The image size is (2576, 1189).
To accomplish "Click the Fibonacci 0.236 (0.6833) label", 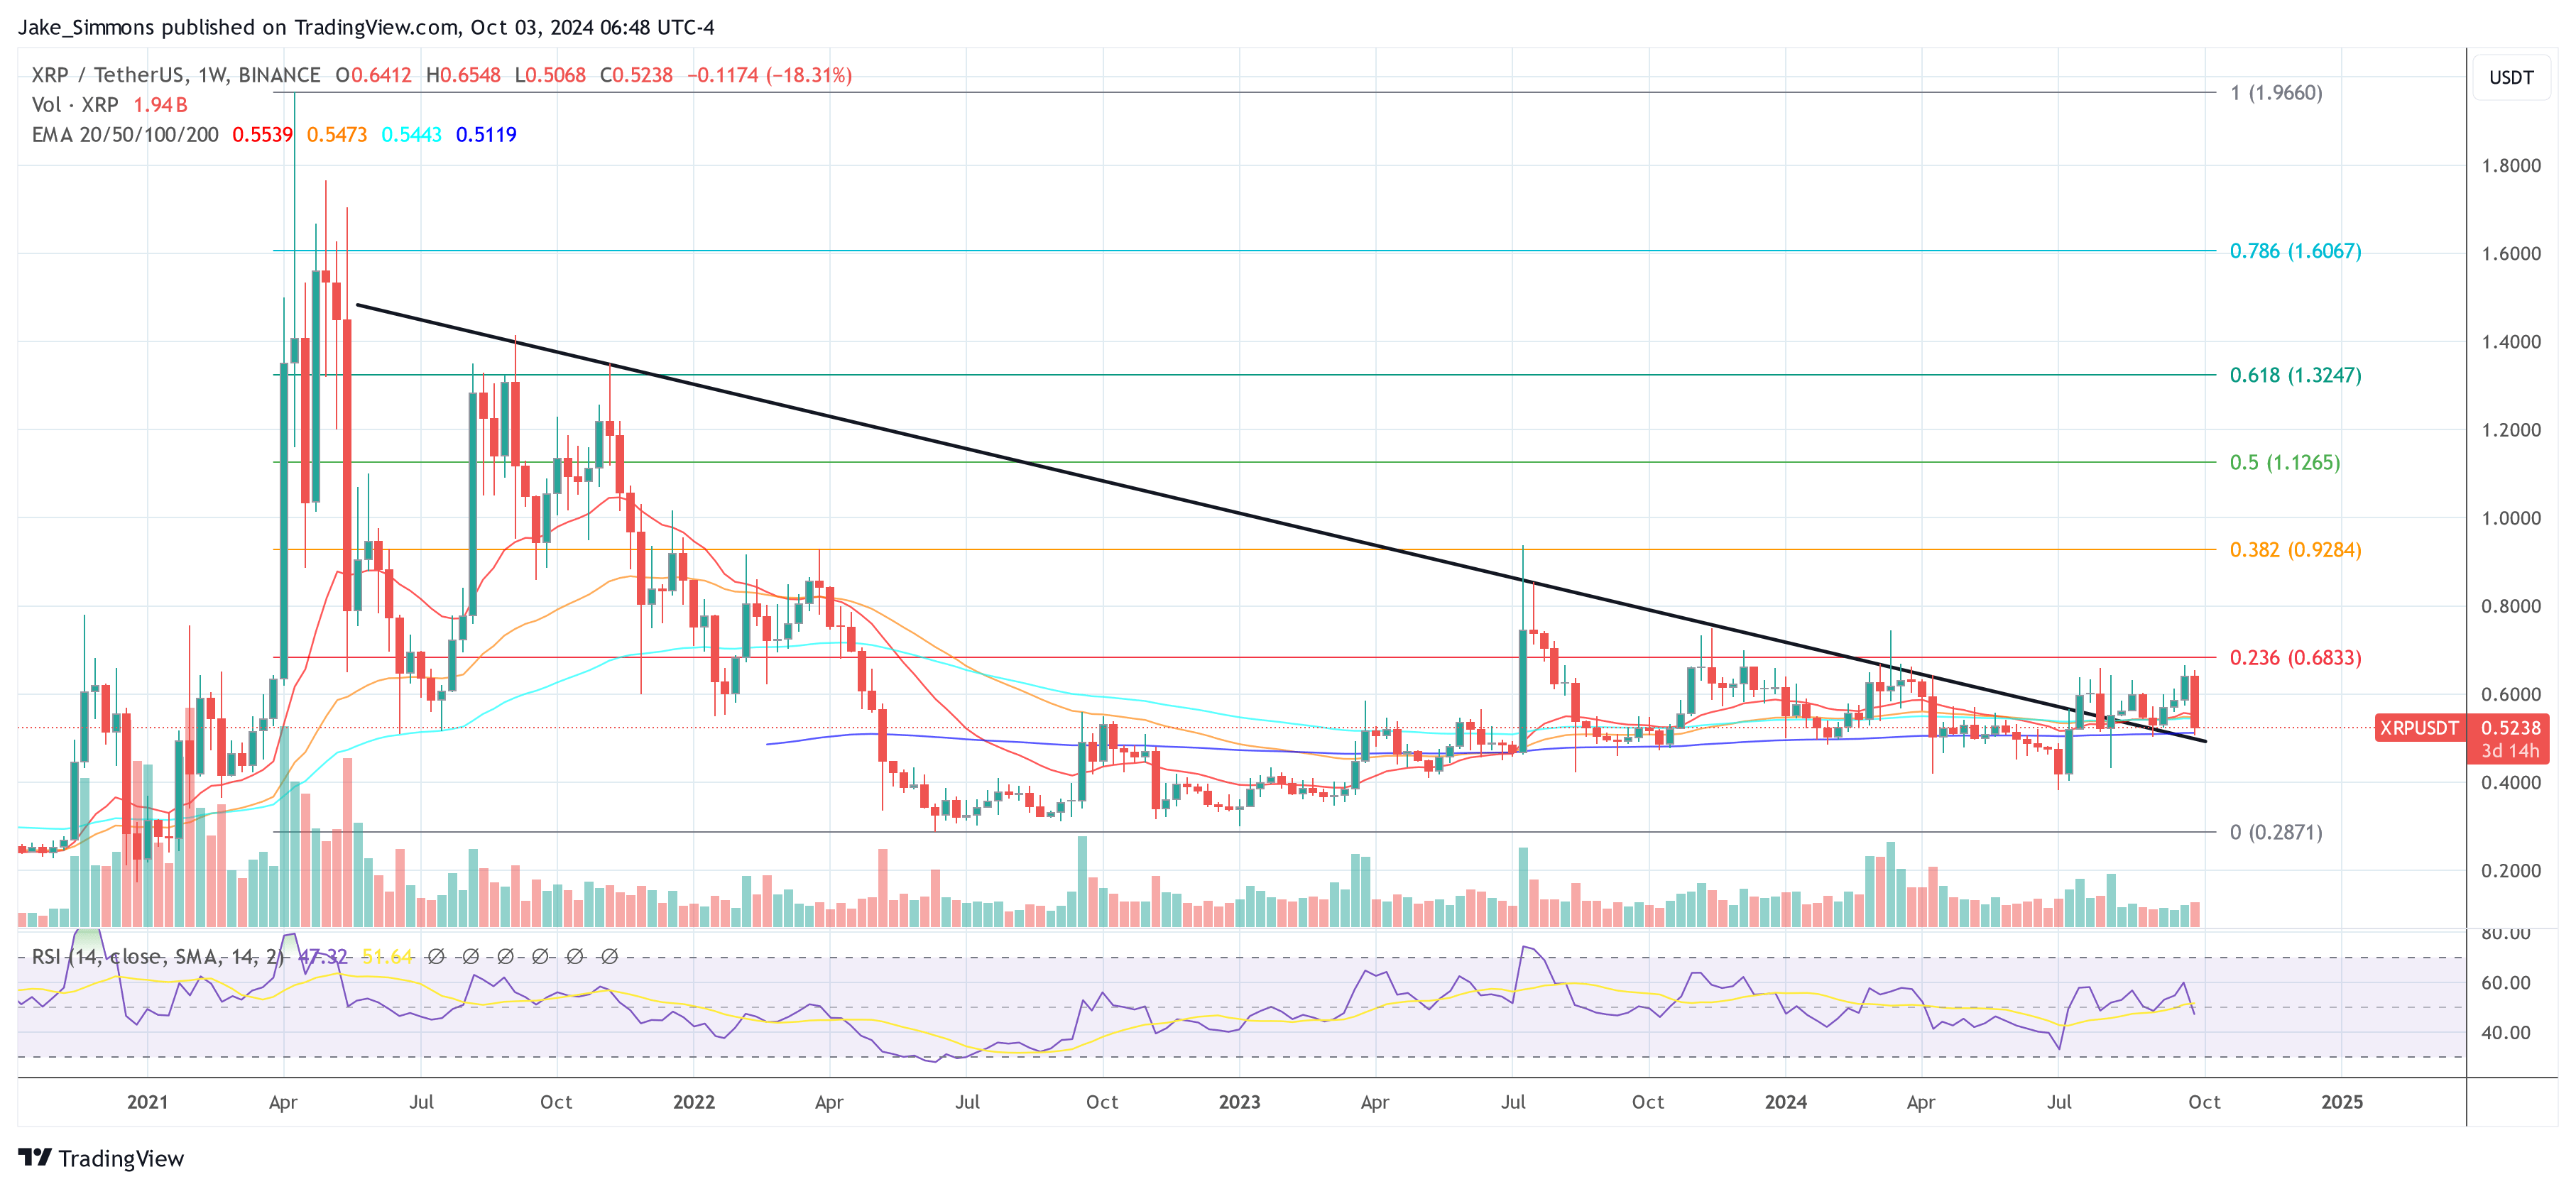I will [x=2296, y=658].
